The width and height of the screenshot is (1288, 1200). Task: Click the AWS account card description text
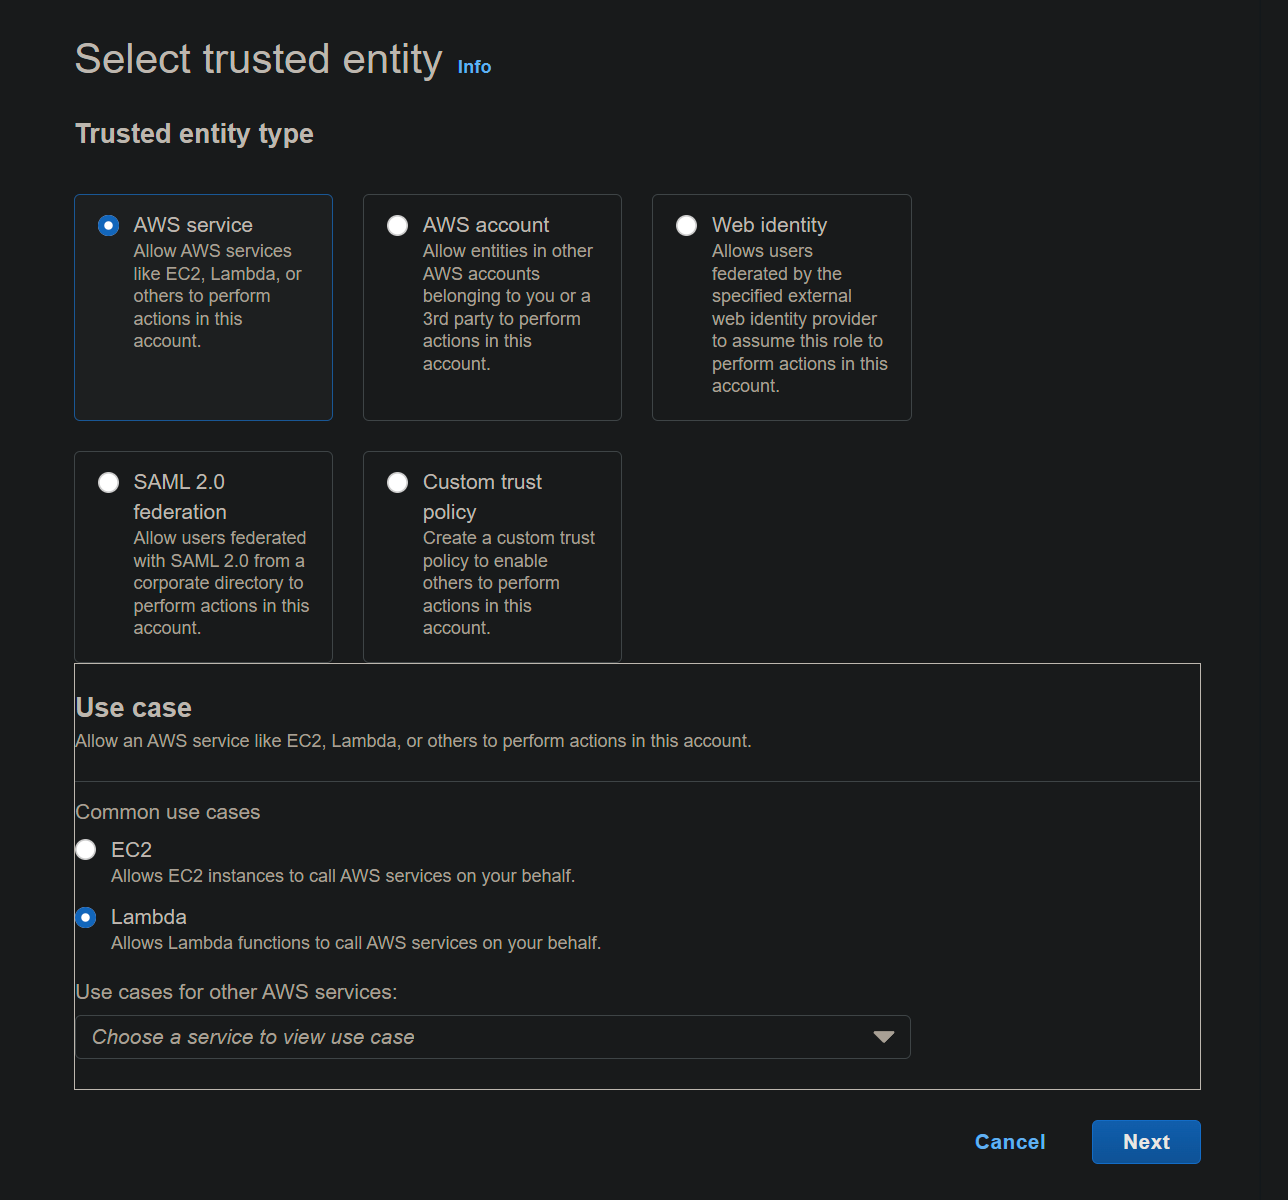(507, 307)
